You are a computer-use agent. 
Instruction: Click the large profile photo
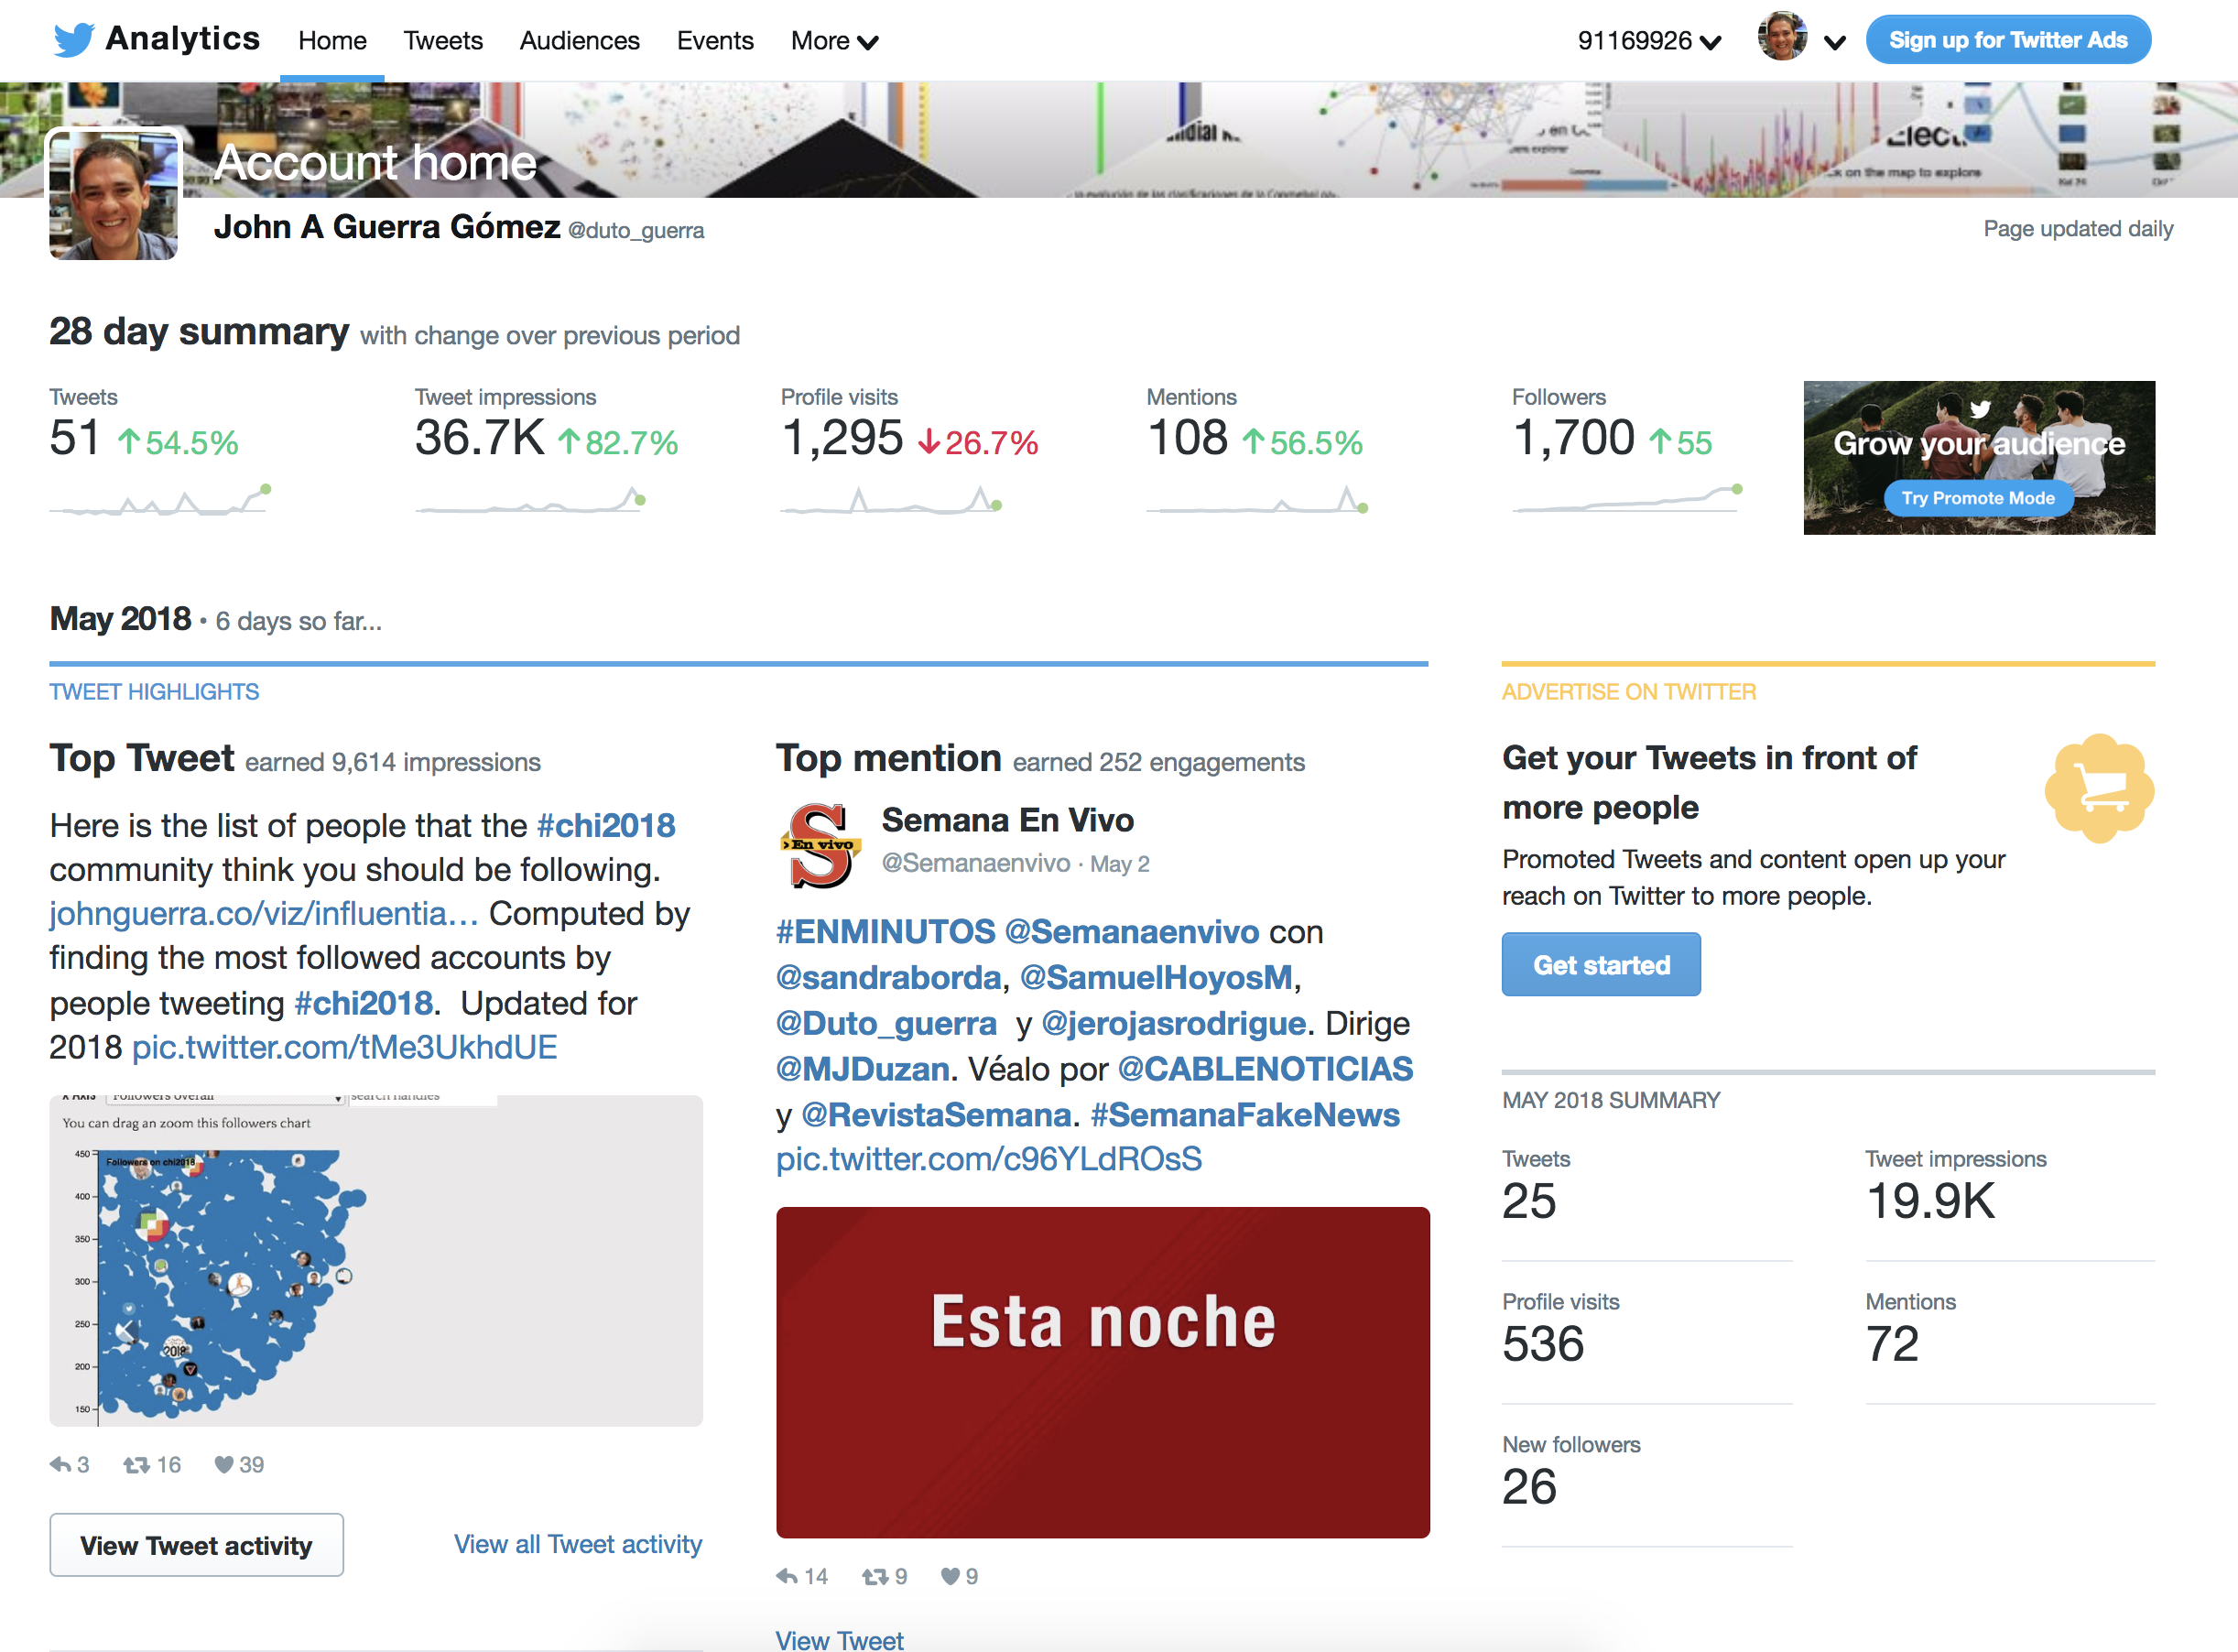pos(115,194)
